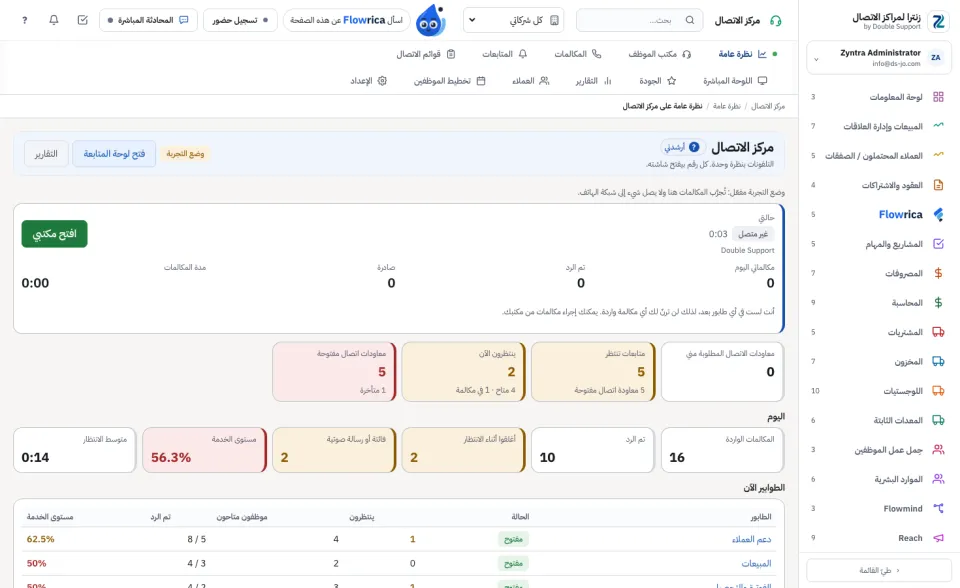960x588 pixels.
Task: Collapse the sidebar with طيّ القائمة
Action: pos(879,570)
